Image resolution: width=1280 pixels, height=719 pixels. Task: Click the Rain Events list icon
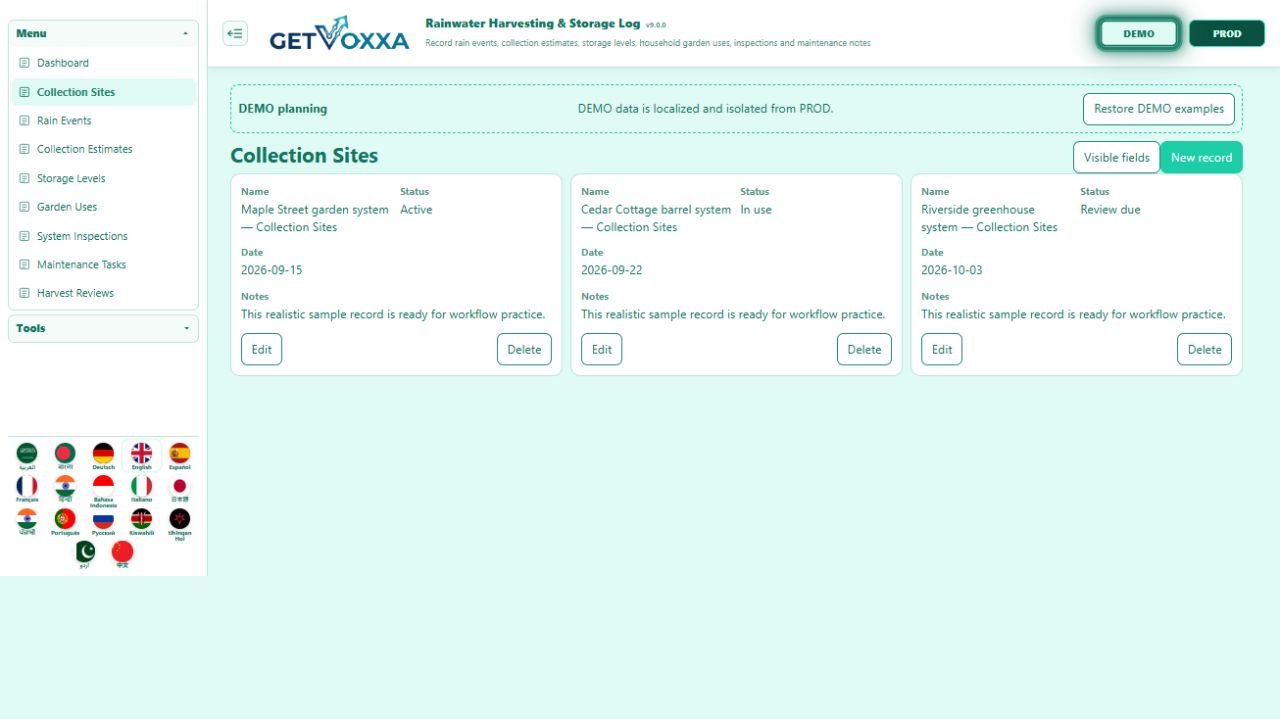pos(24,121)
